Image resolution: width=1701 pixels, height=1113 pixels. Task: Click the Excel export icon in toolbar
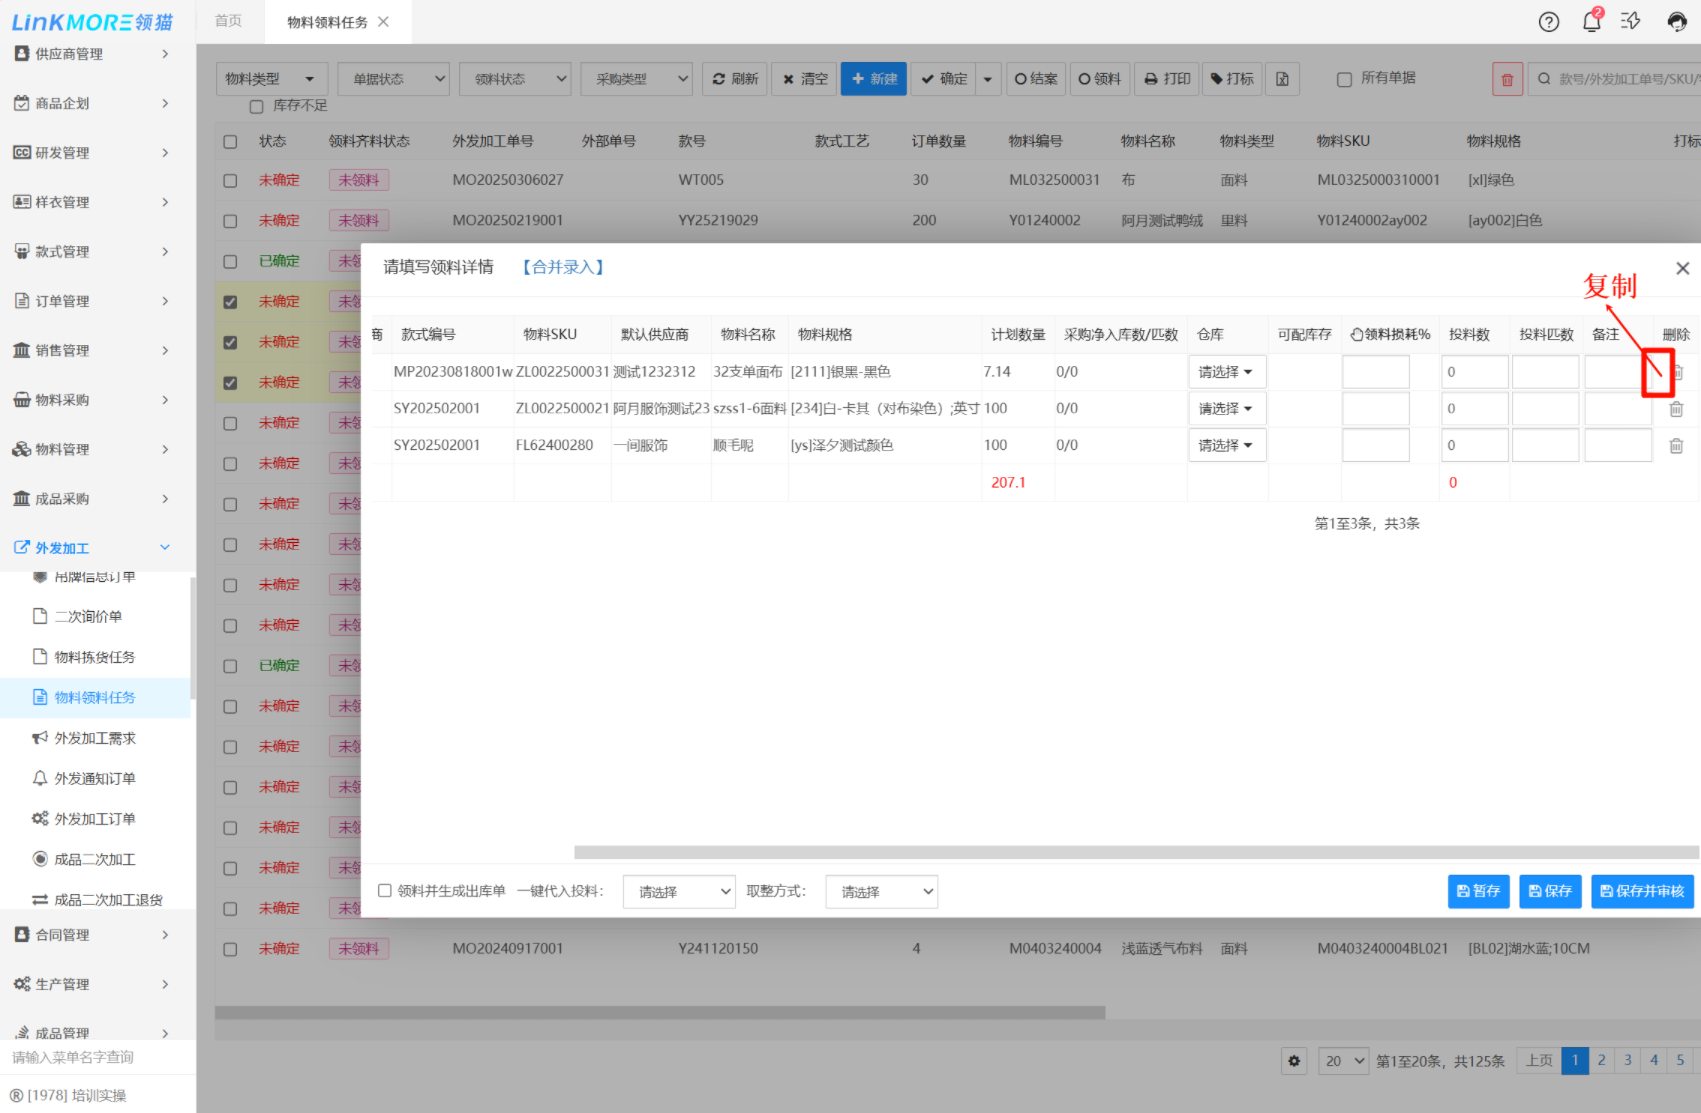click(x=1282, y=79)
